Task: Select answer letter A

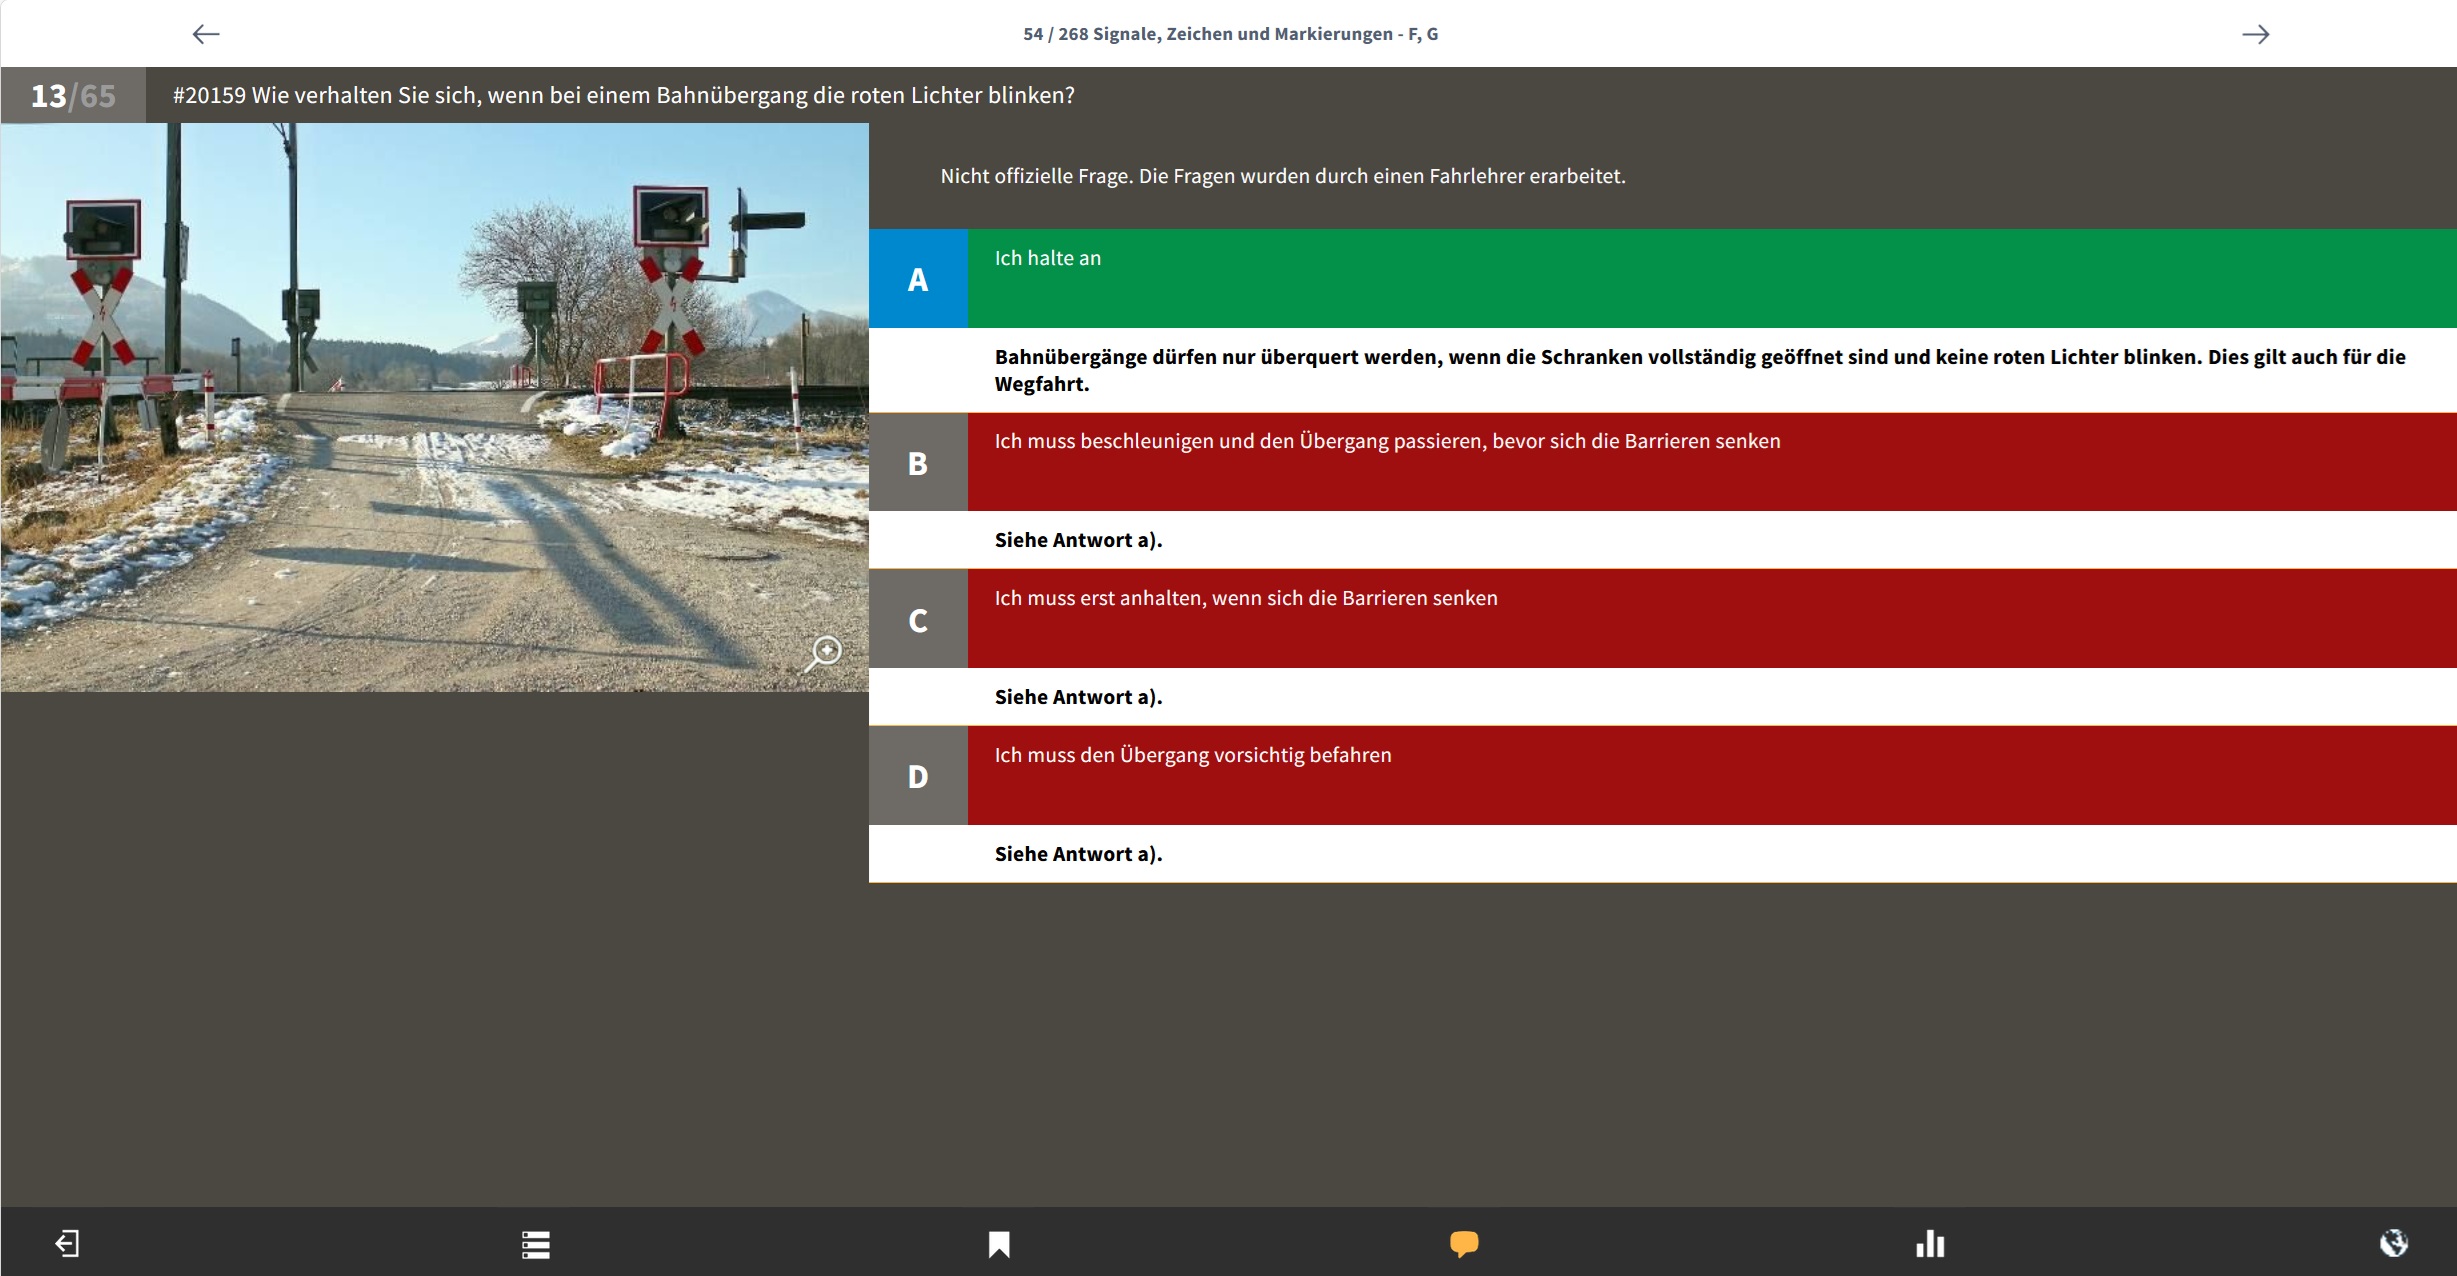Action: point(918,279)
